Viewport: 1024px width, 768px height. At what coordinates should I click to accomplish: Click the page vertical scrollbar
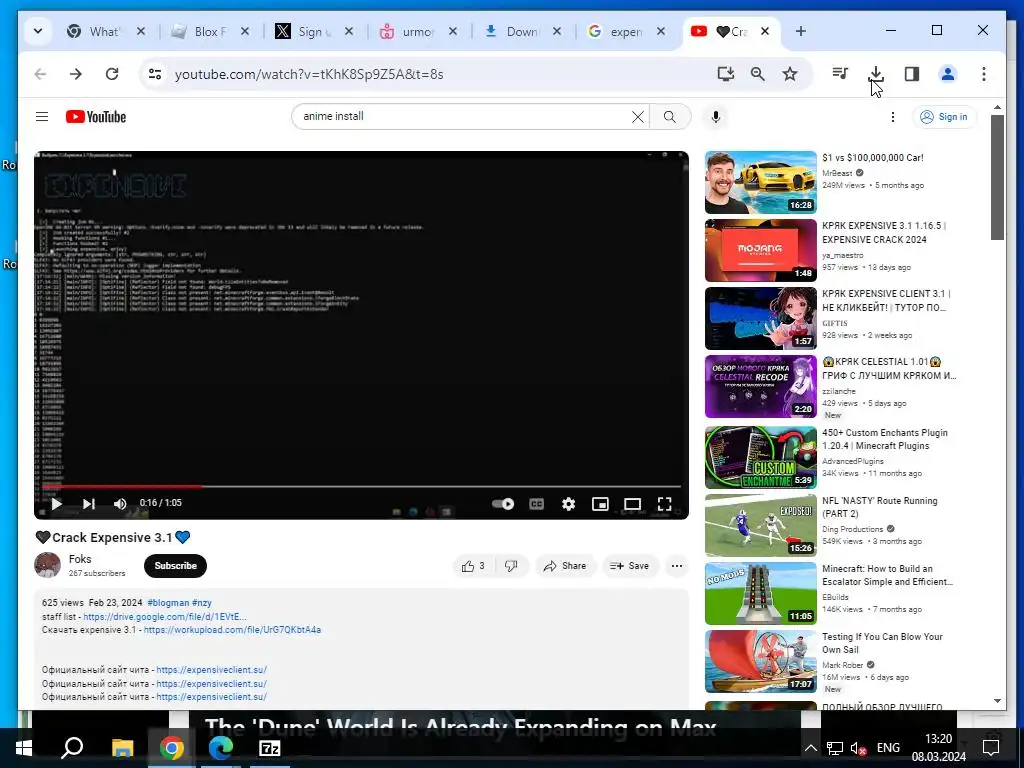tap(997, 177)
